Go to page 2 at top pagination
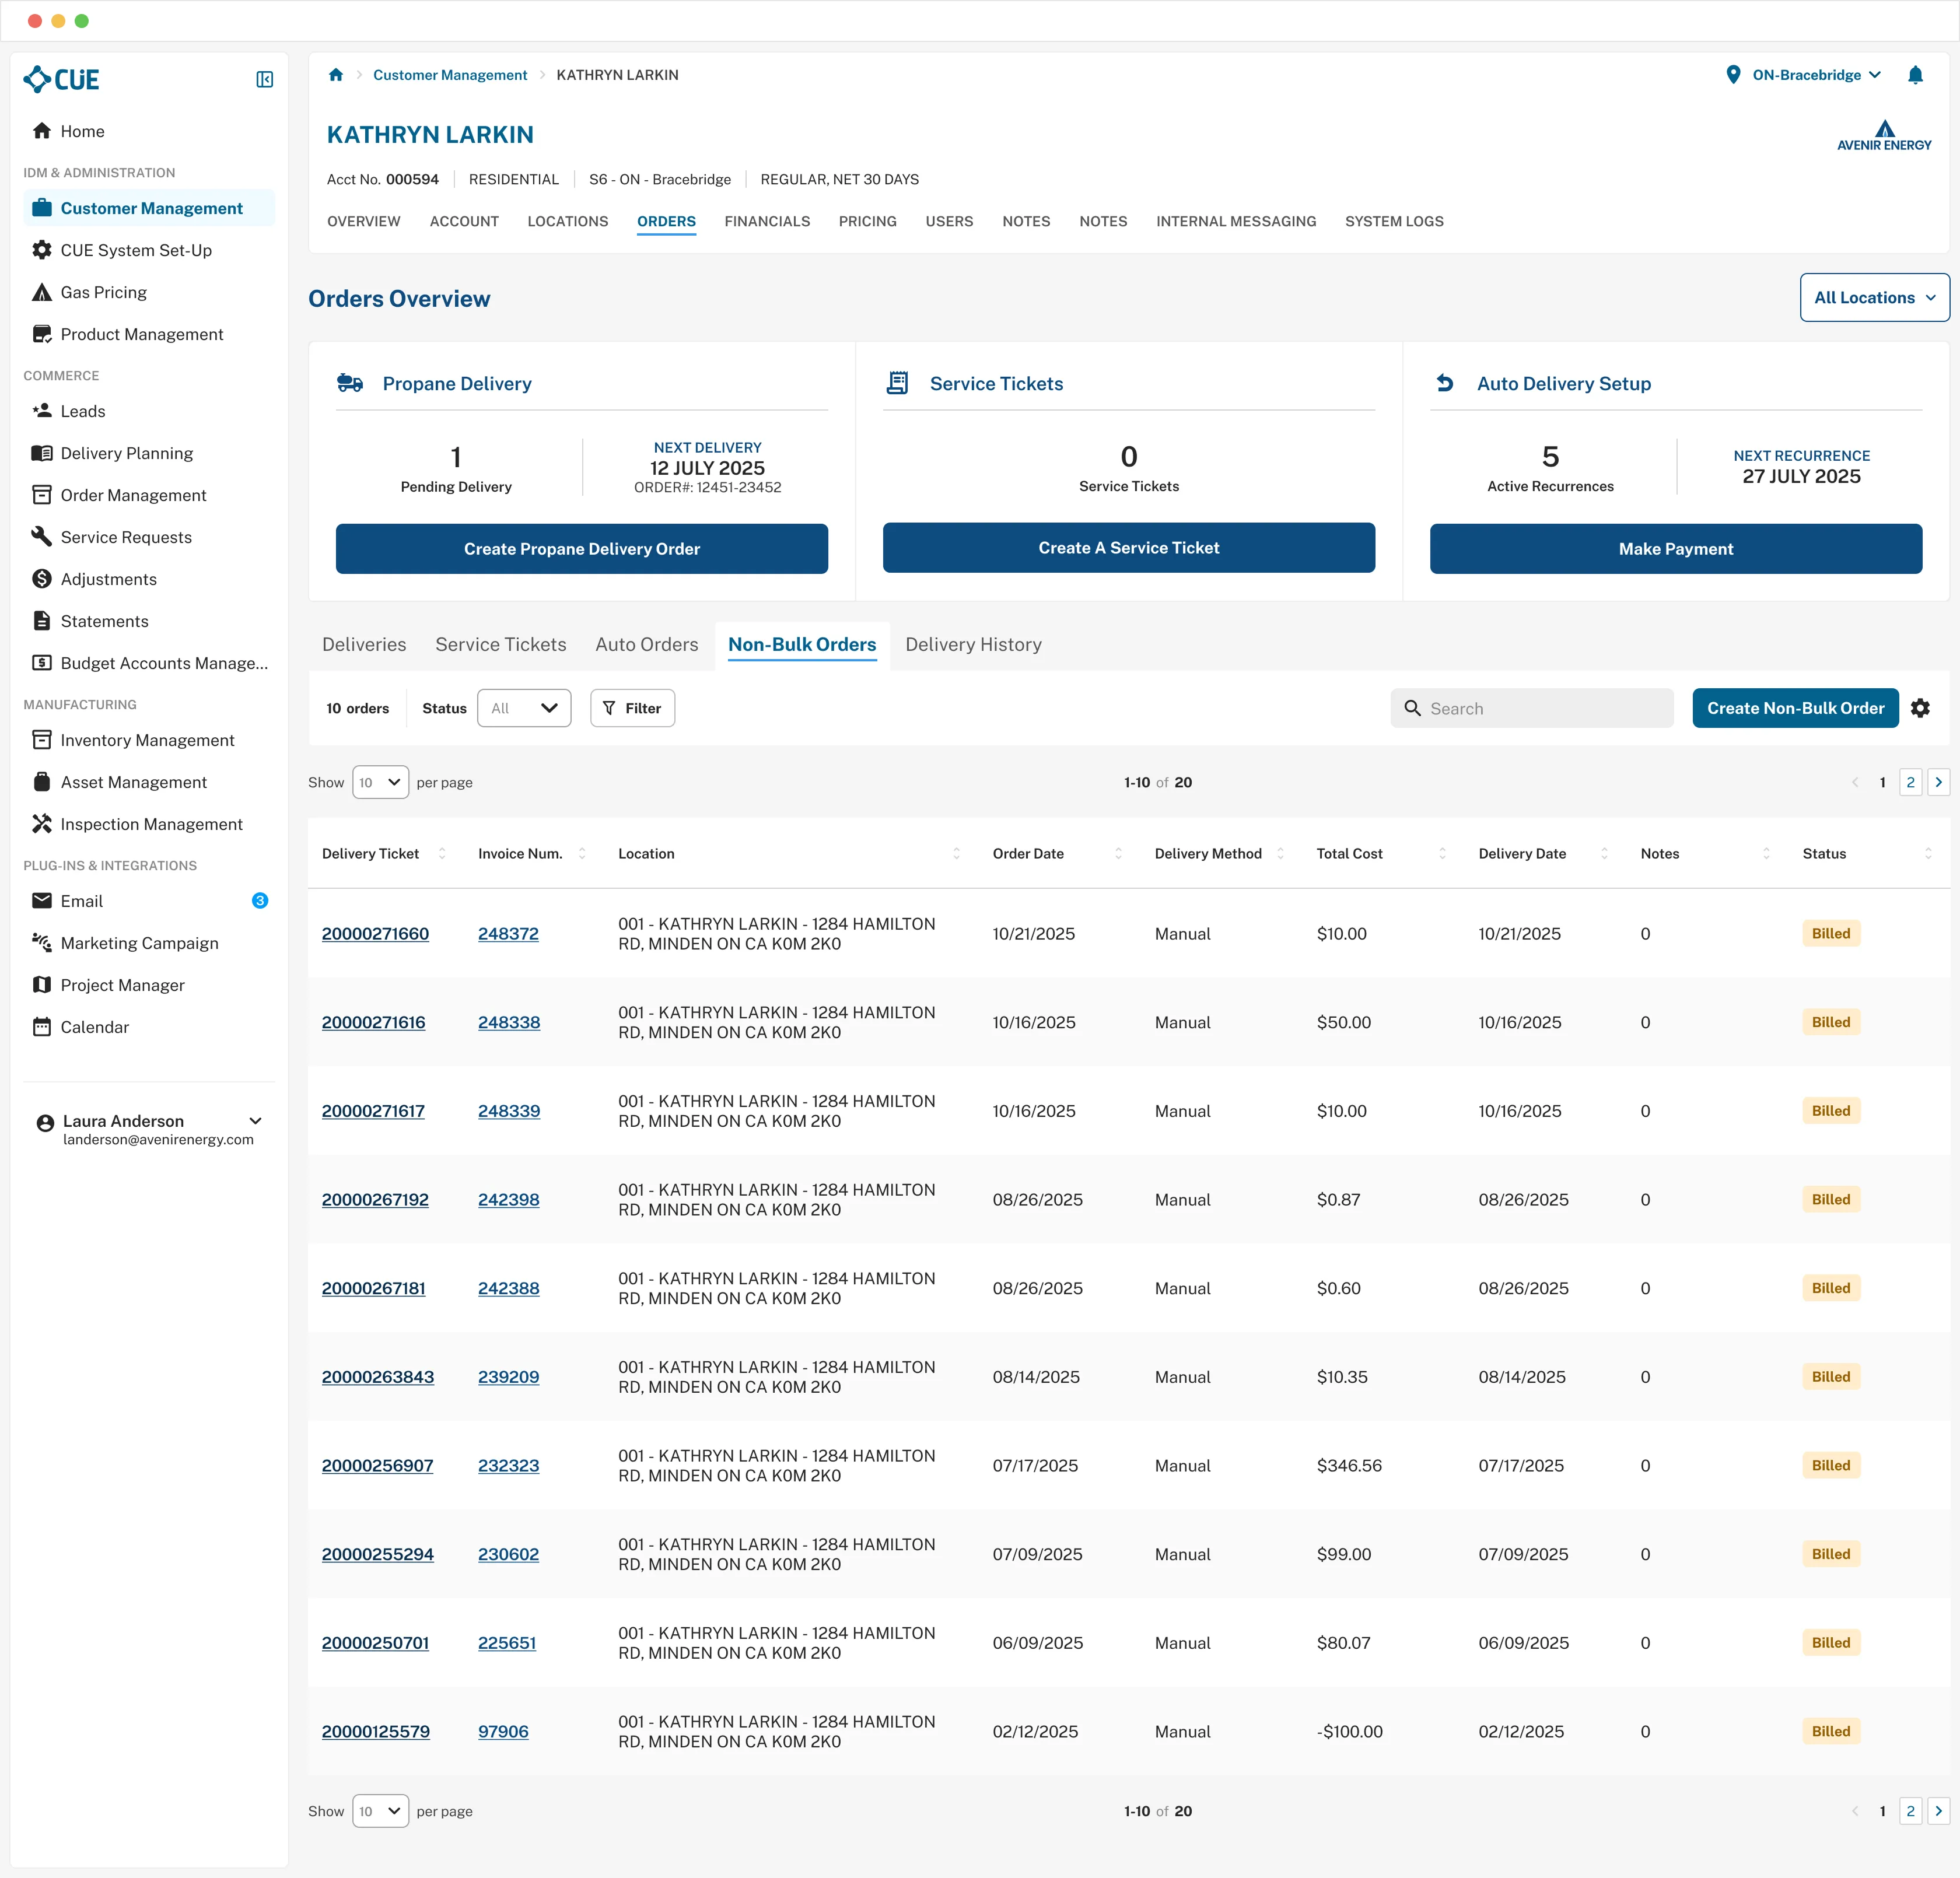Viewport: 1960px width, 1878px height. pos(1910,782)
